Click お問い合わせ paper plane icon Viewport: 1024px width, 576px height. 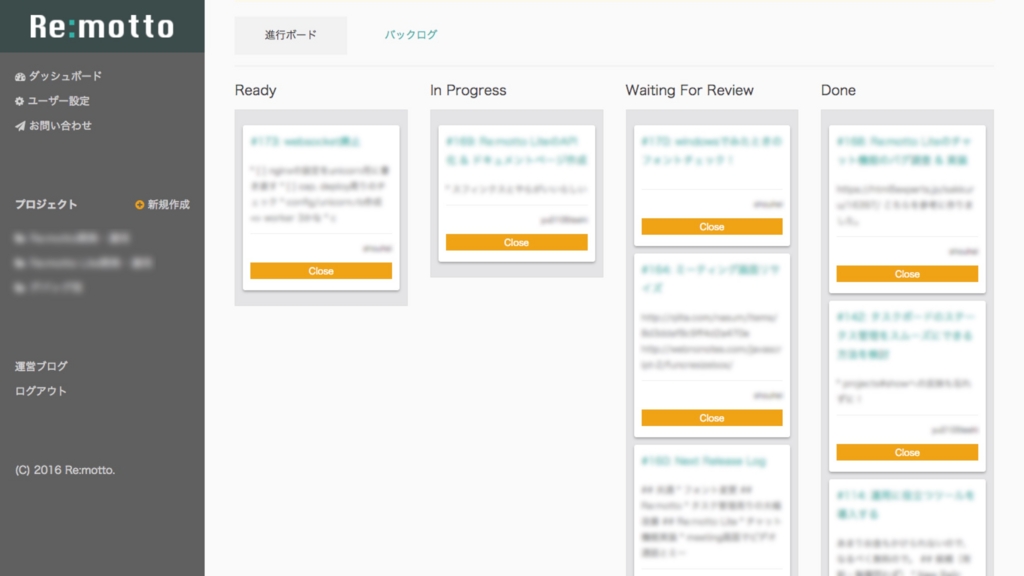pos(20,126)
